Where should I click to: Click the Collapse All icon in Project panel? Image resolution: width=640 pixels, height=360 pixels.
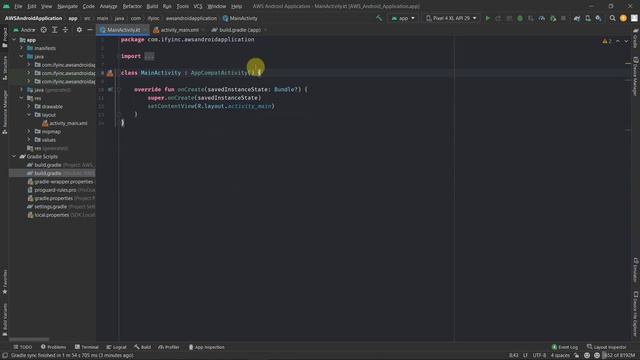point(65,30)
